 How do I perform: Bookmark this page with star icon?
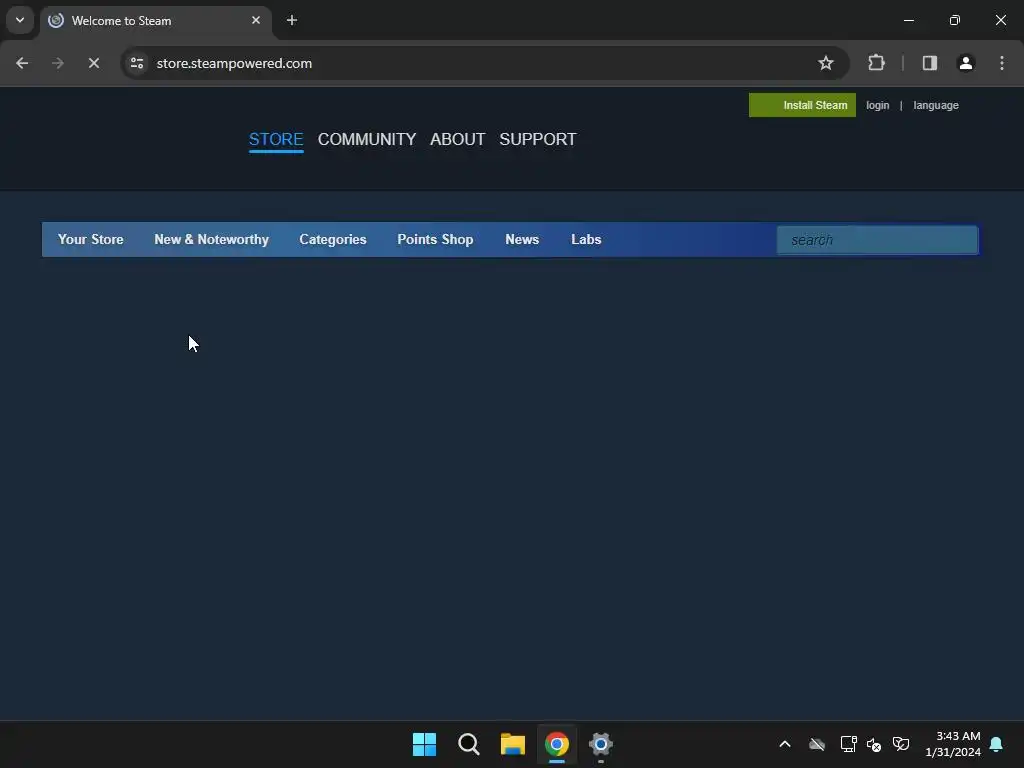(826, 63)
